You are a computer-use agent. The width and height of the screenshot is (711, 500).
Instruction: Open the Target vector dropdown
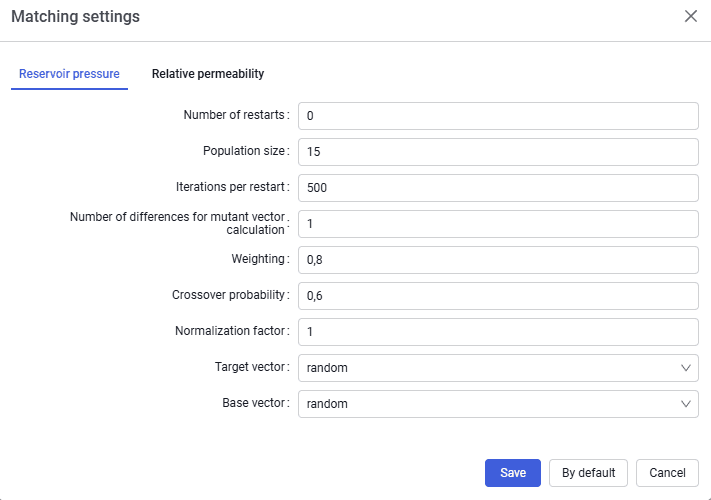(x=498, y=368)
